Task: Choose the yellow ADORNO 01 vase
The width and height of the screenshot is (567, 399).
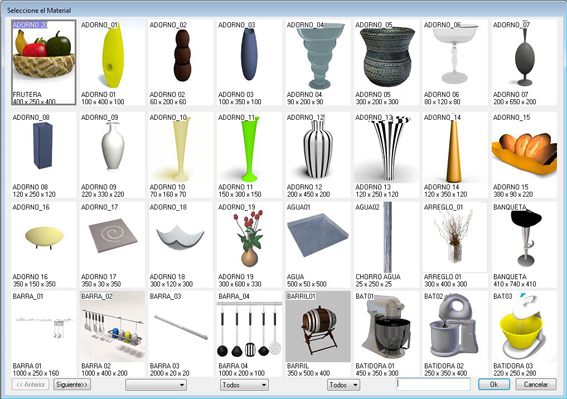Action: tap(112, 63)
